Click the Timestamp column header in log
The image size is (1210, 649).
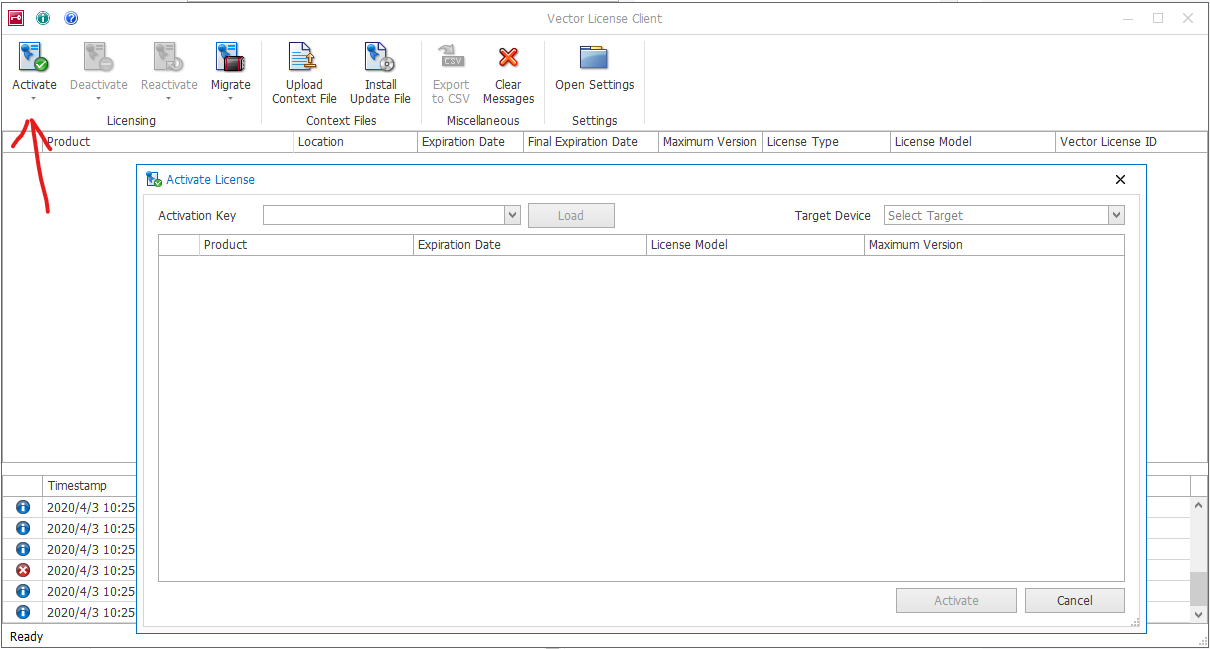tap(90, 486)
